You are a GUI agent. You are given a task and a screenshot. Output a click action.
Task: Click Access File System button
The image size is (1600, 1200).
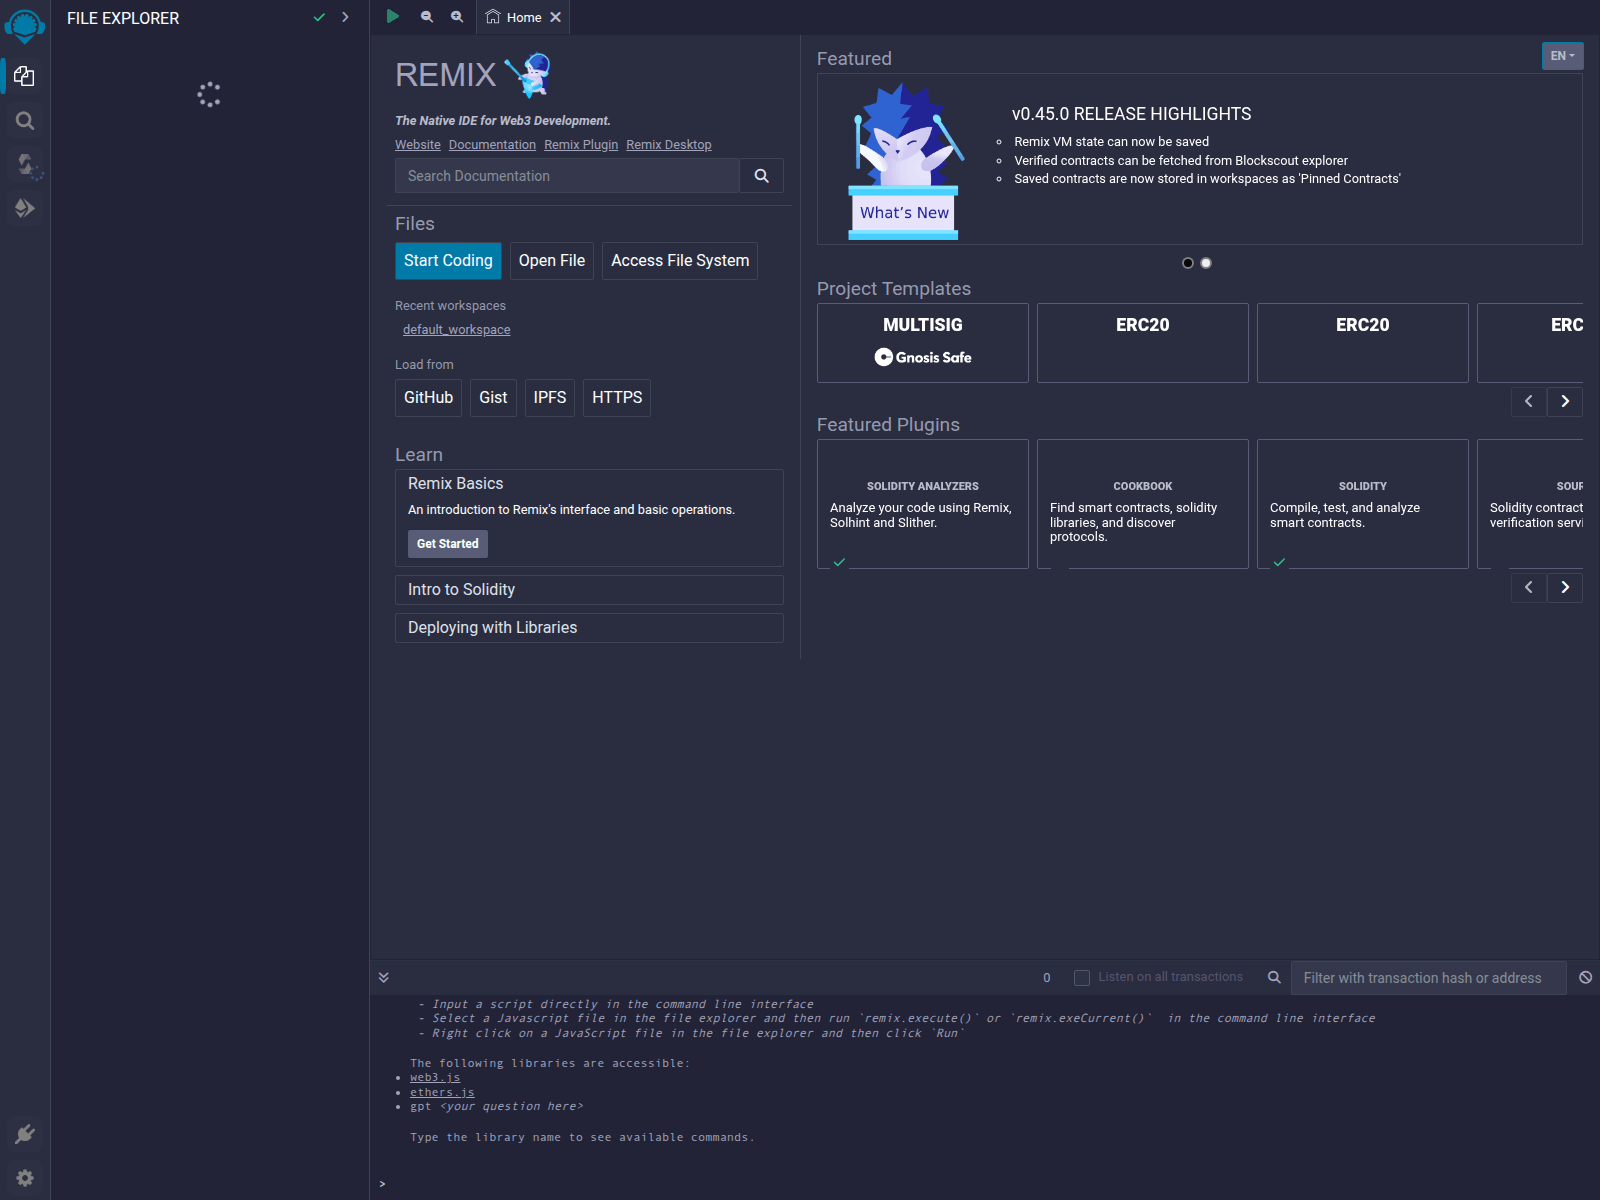(x=680, y=261)
